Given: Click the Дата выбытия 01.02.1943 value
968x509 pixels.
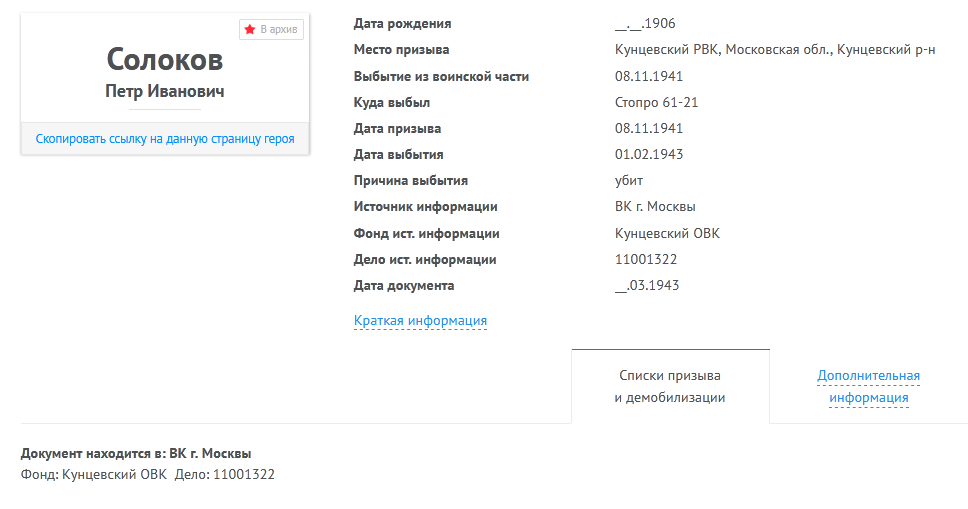Looking at the screenshot, I should click(x=649, y=154).
